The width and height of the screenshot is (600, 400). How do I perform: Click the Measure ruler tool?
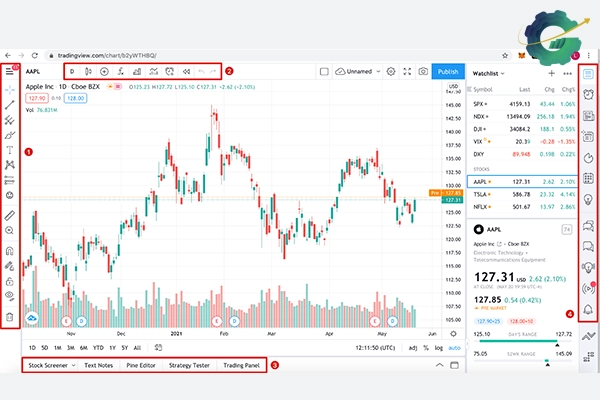10,215
